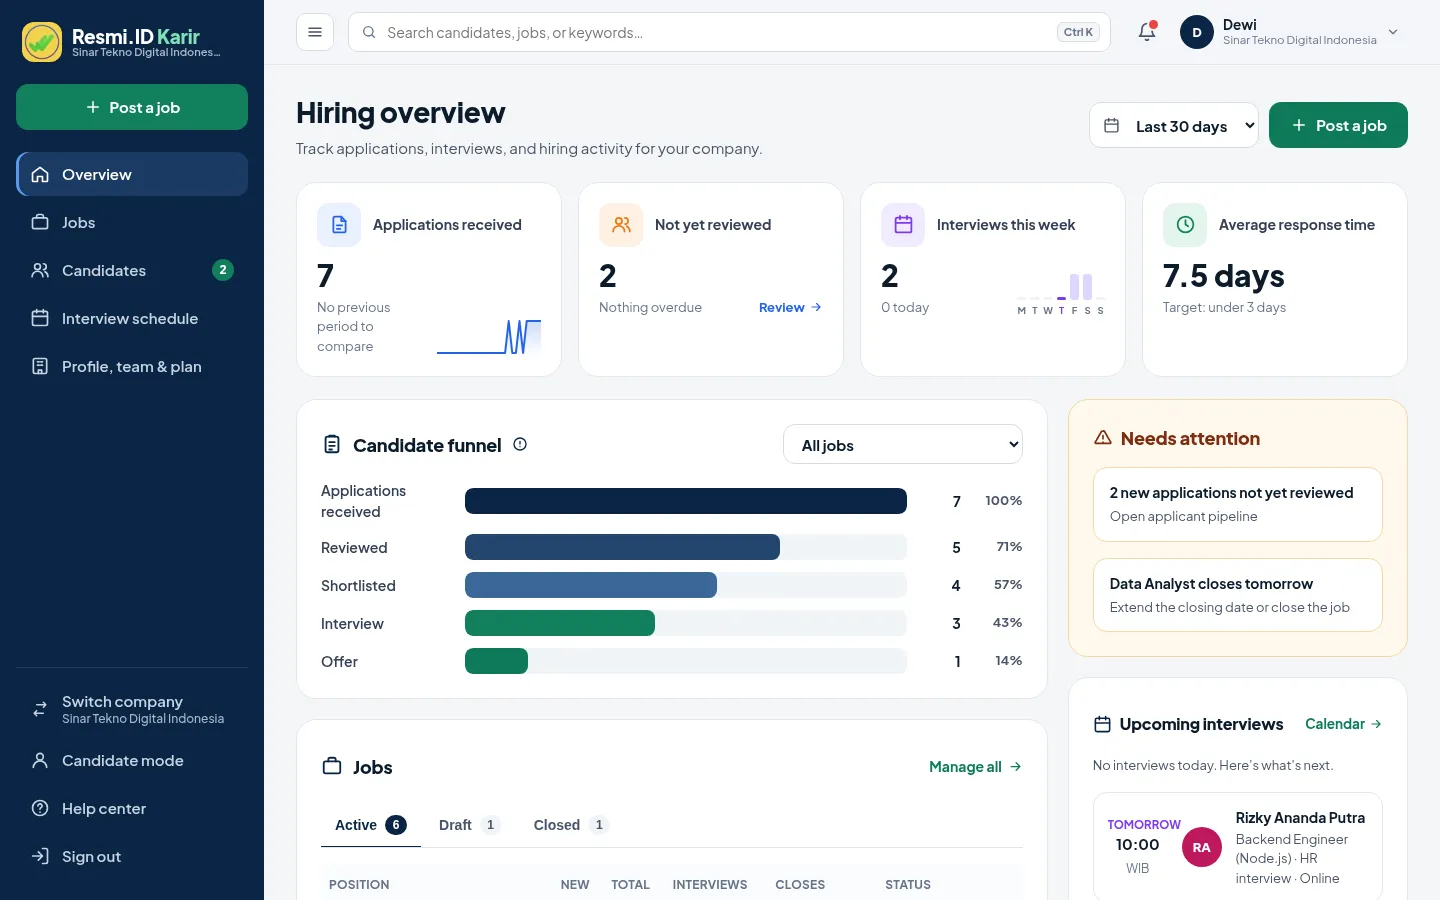Open the 2 new applications alert card
1440x900 pixels.
1238,504
